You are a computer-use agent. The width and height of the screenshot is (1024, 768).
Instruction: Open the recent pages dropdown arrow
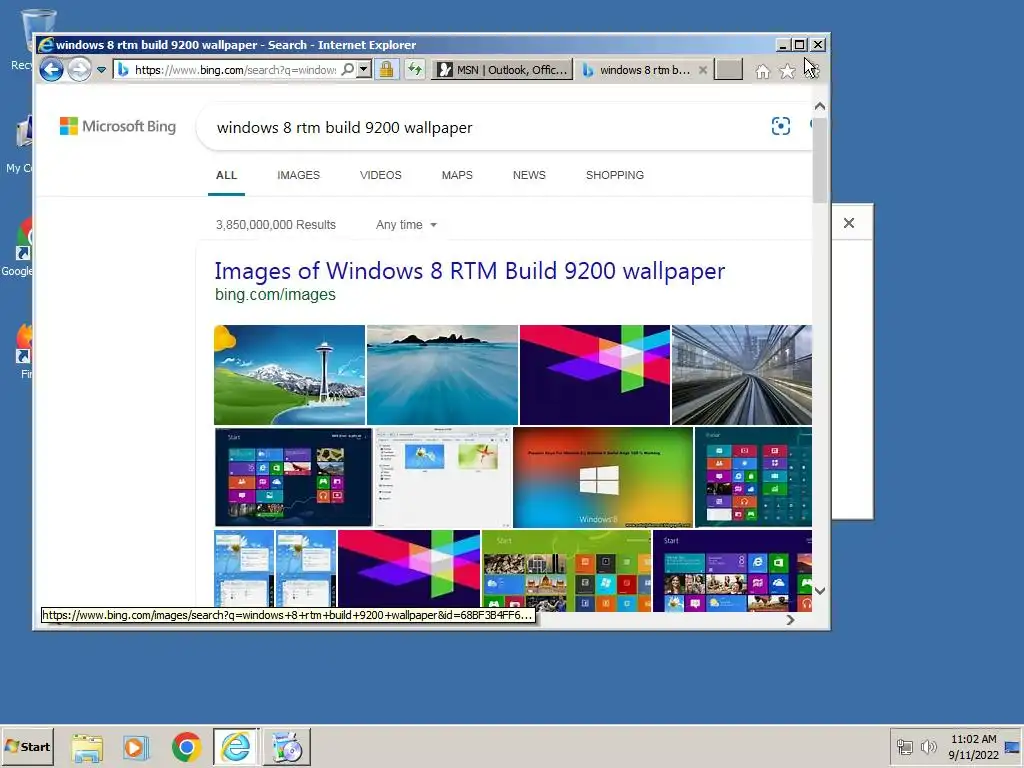(x=101, y=70)
